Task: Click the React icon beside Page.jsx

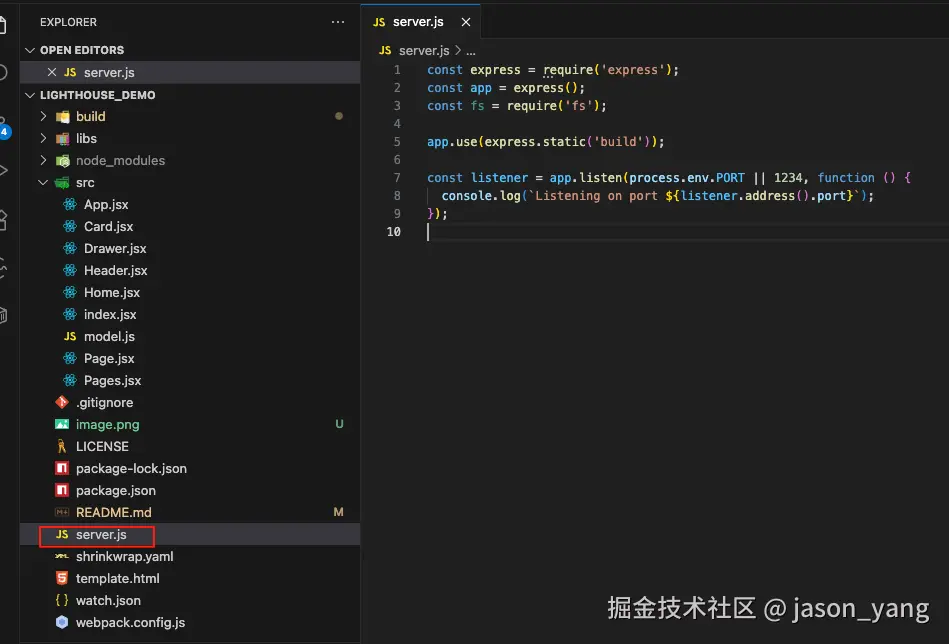Action: 70,358
